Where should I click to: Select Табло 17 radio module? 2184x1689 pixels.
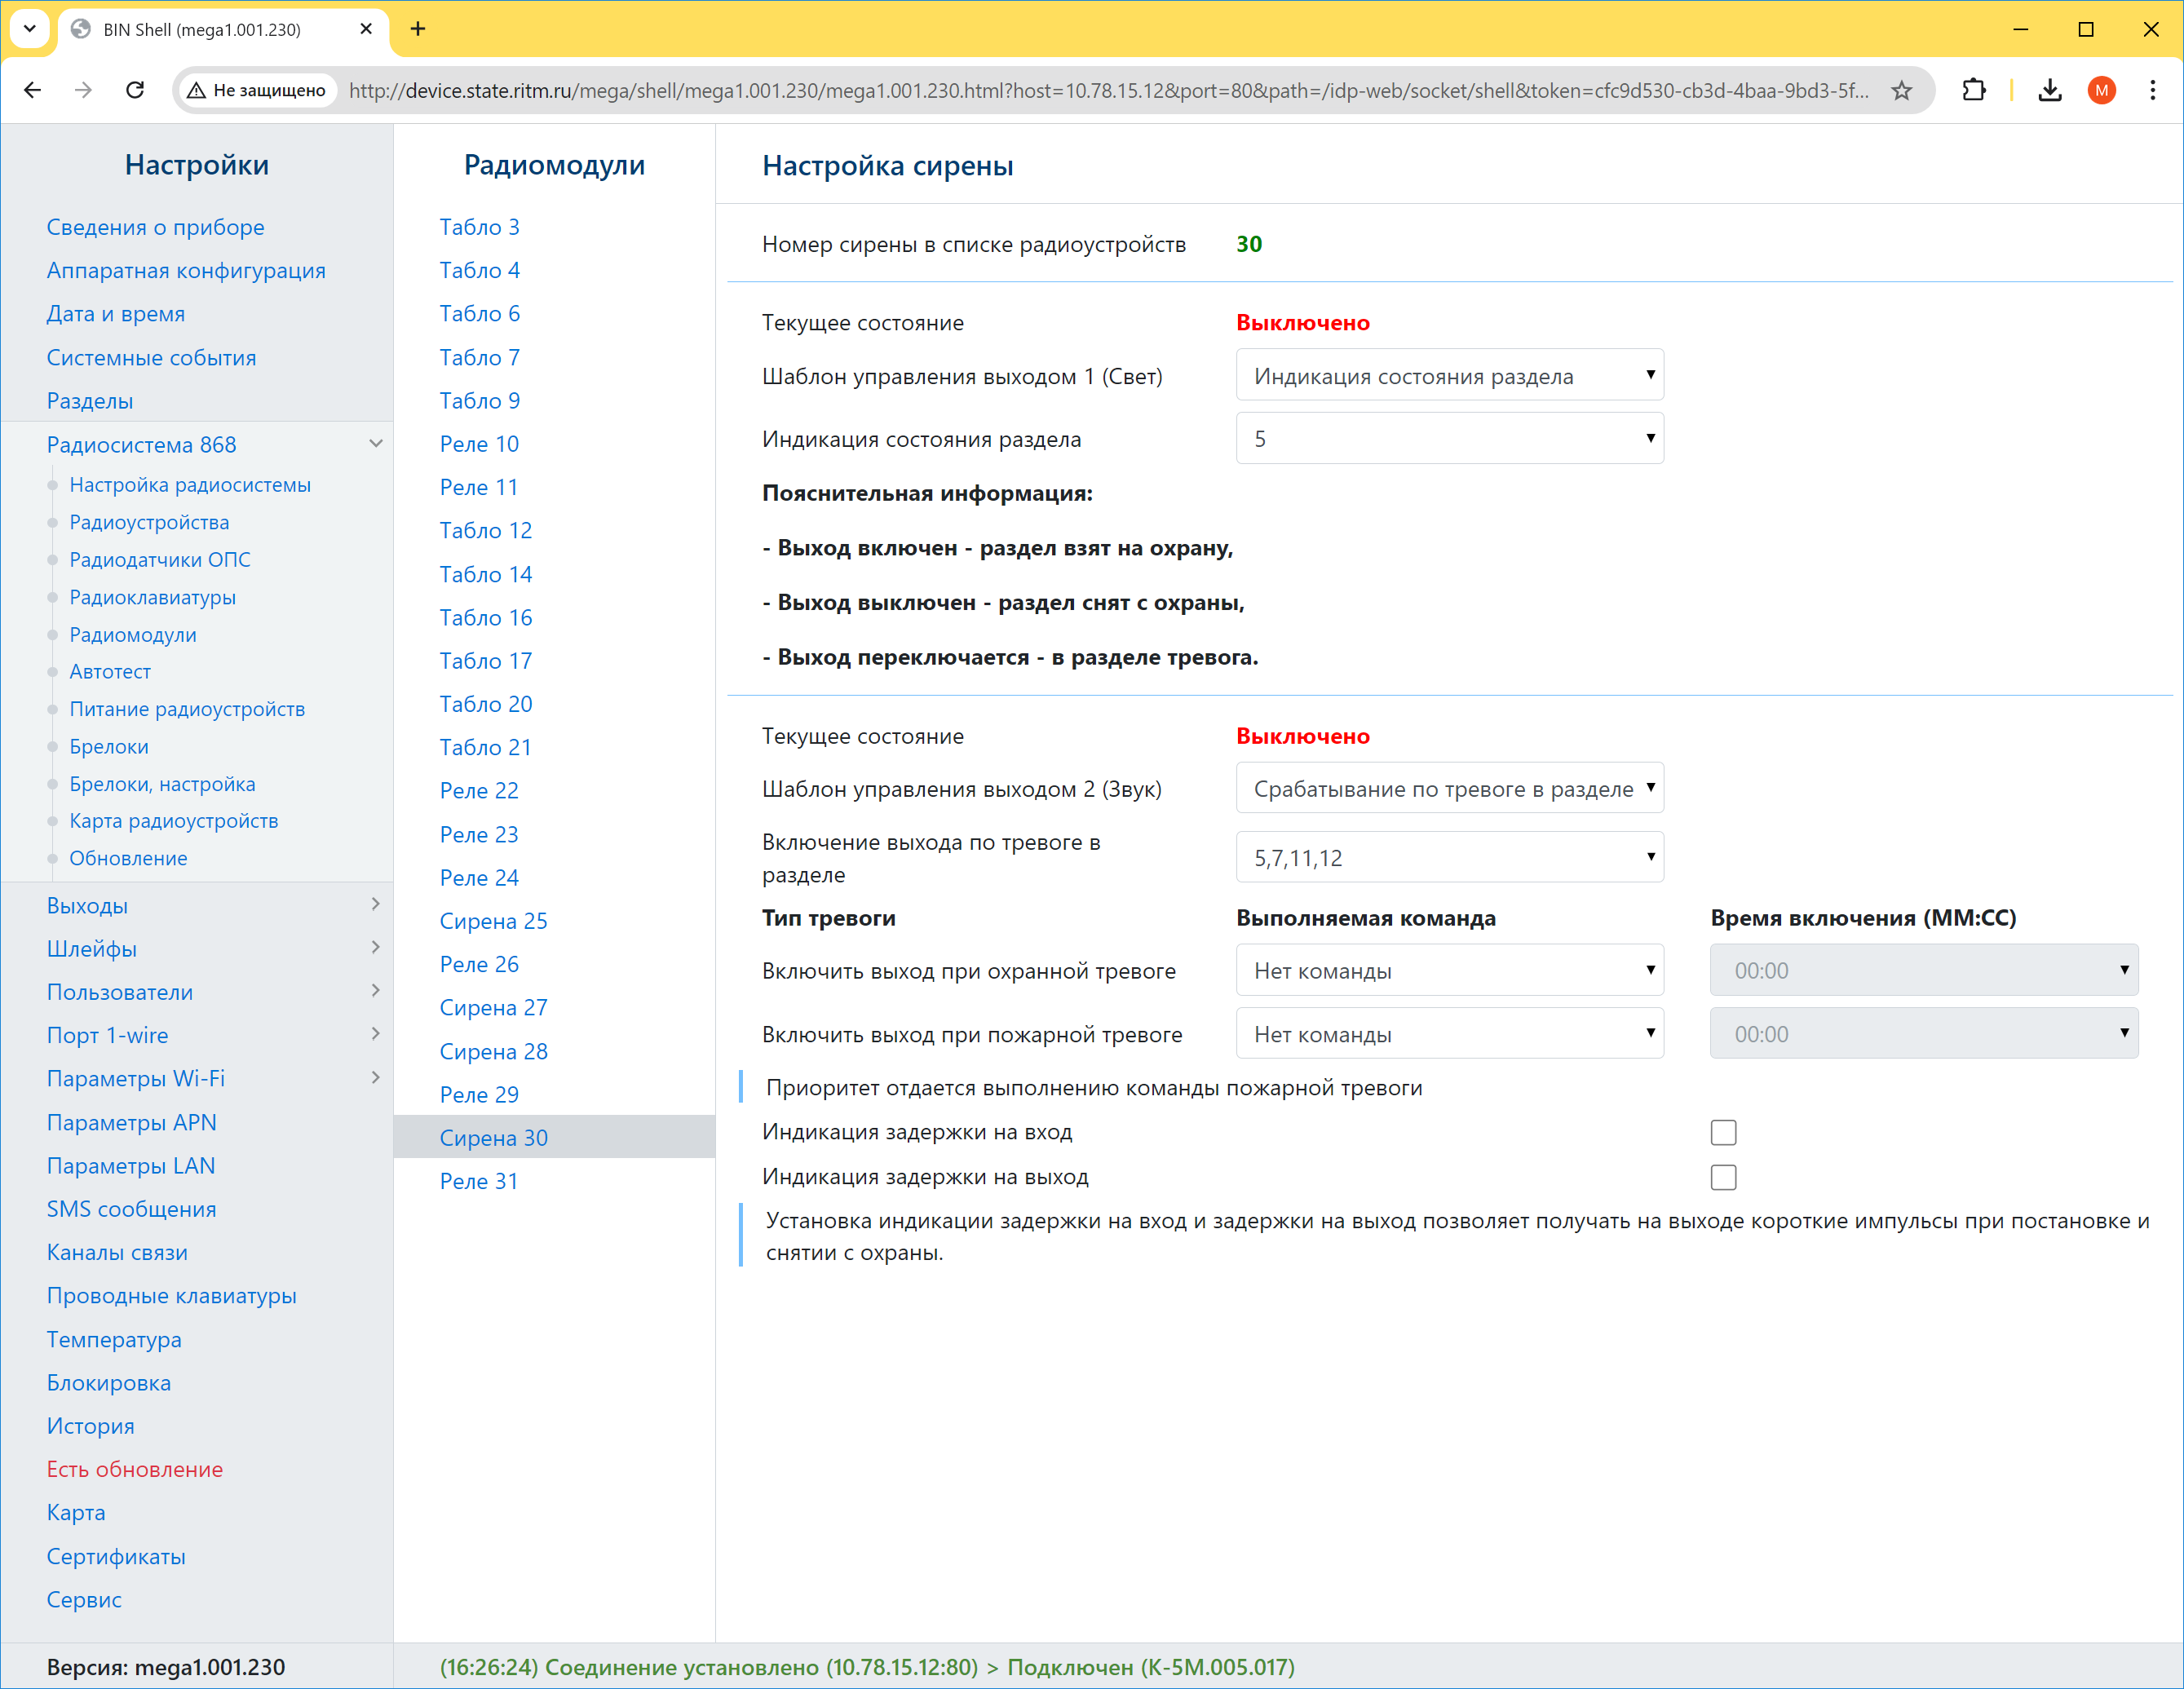coord(486,661)
